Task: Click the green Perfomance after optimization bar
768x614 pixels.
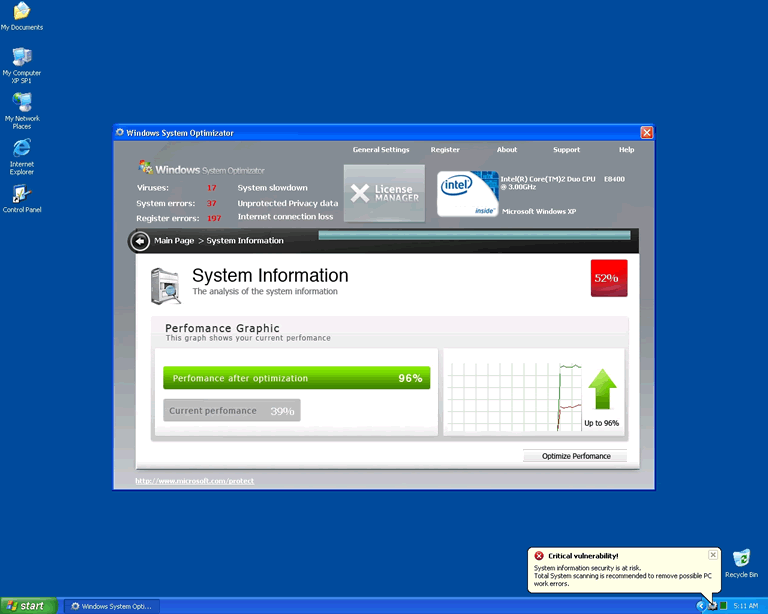Action: (296, 378)
